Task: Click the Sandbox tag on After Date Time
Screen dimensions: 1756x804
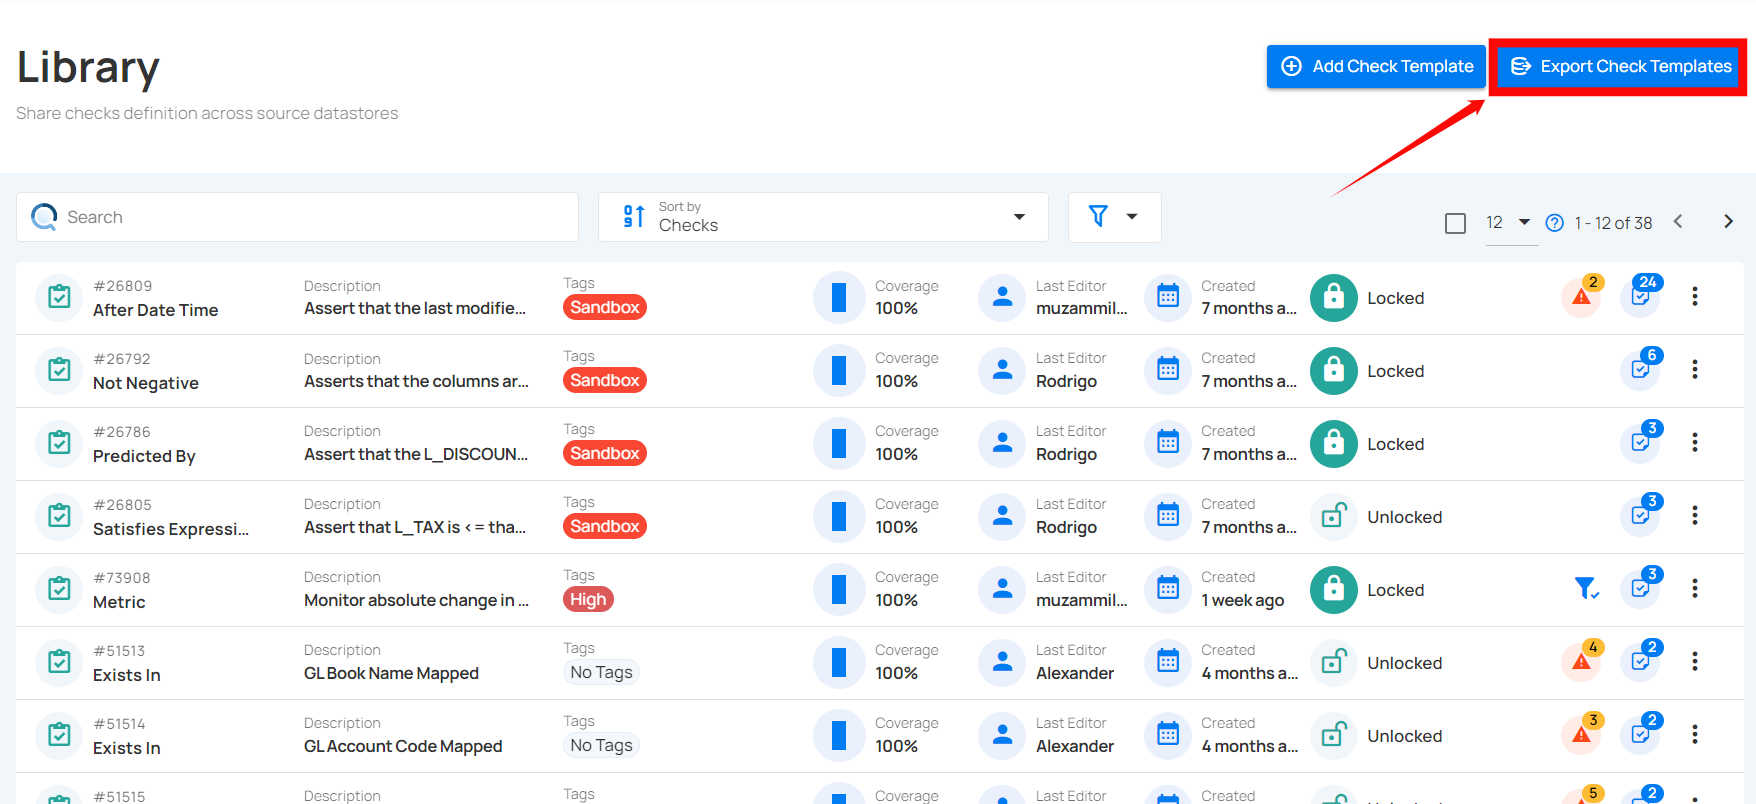Action: pyautogui.click(x=605, y=307)
